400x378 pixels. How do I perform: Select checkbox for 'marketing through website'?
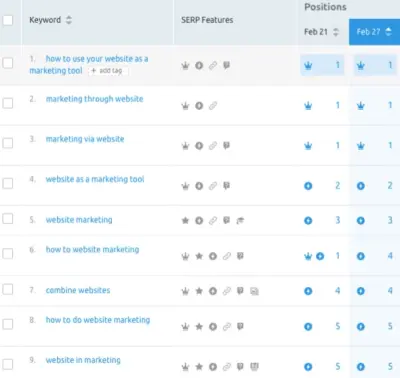click(8, 103)
